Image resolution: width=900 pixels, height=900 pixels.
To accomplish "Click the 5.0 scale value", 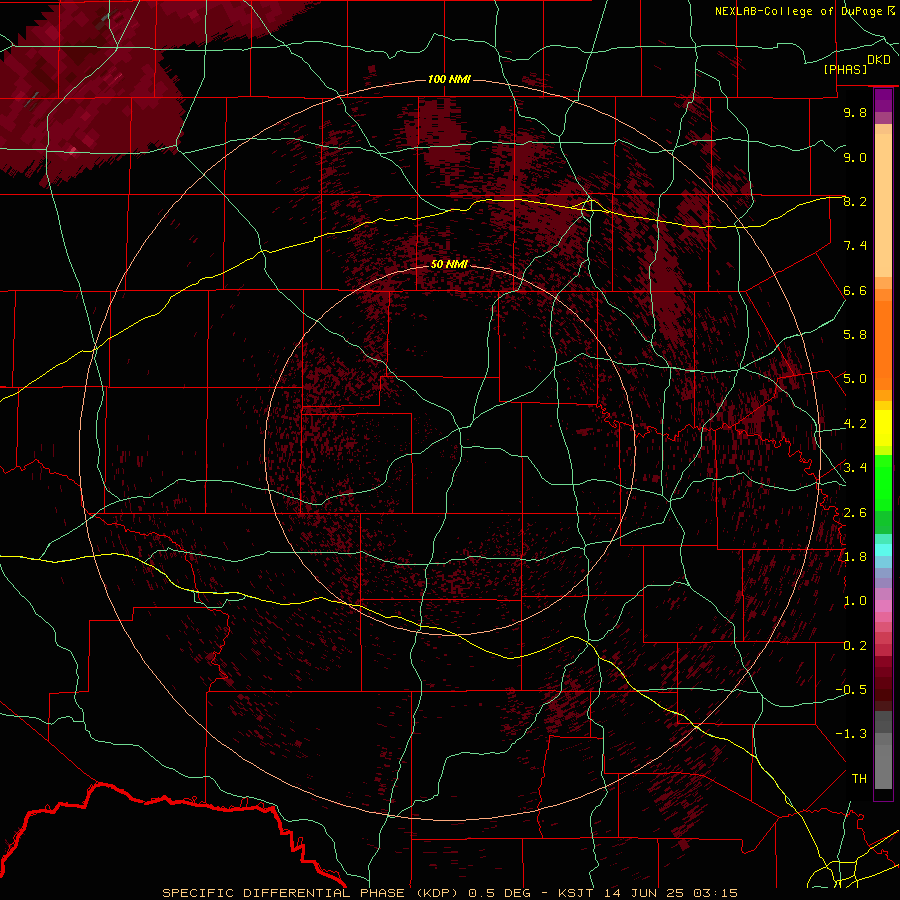I will [855, 379].
